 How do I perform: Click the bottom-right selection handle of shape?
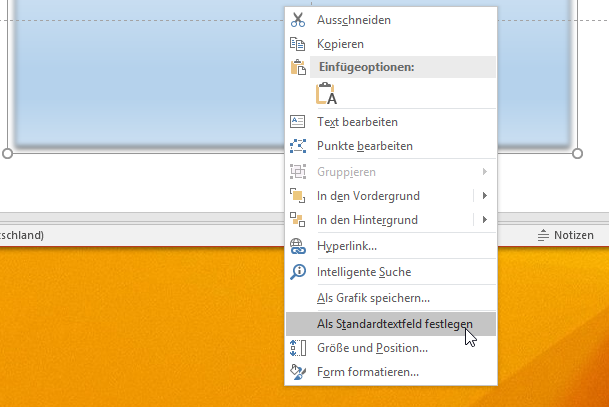pos(578,154)
